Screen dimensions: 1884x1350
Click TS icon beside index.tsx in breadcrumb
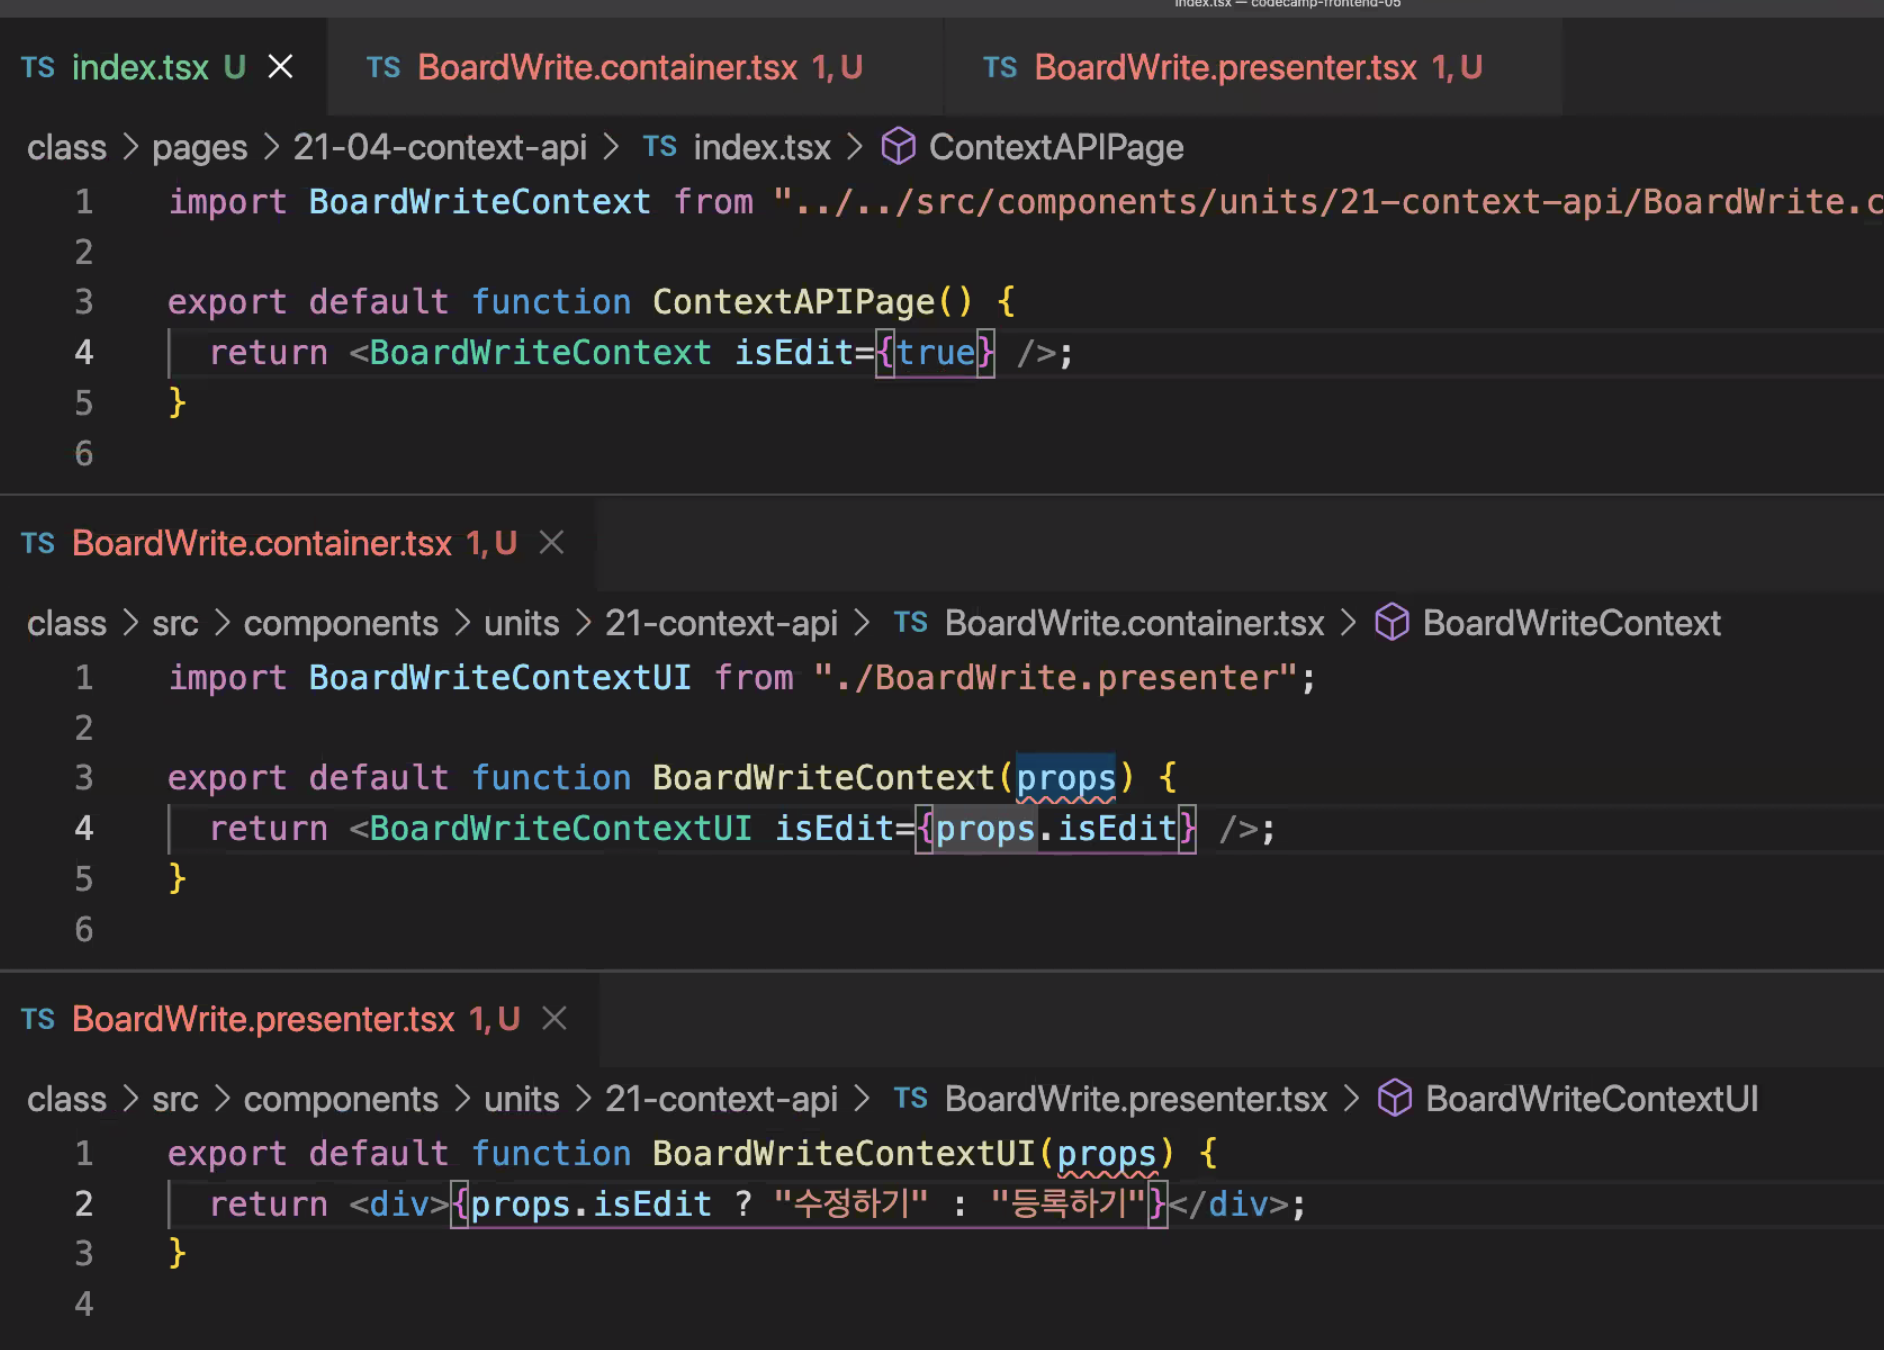coord(660,147)
